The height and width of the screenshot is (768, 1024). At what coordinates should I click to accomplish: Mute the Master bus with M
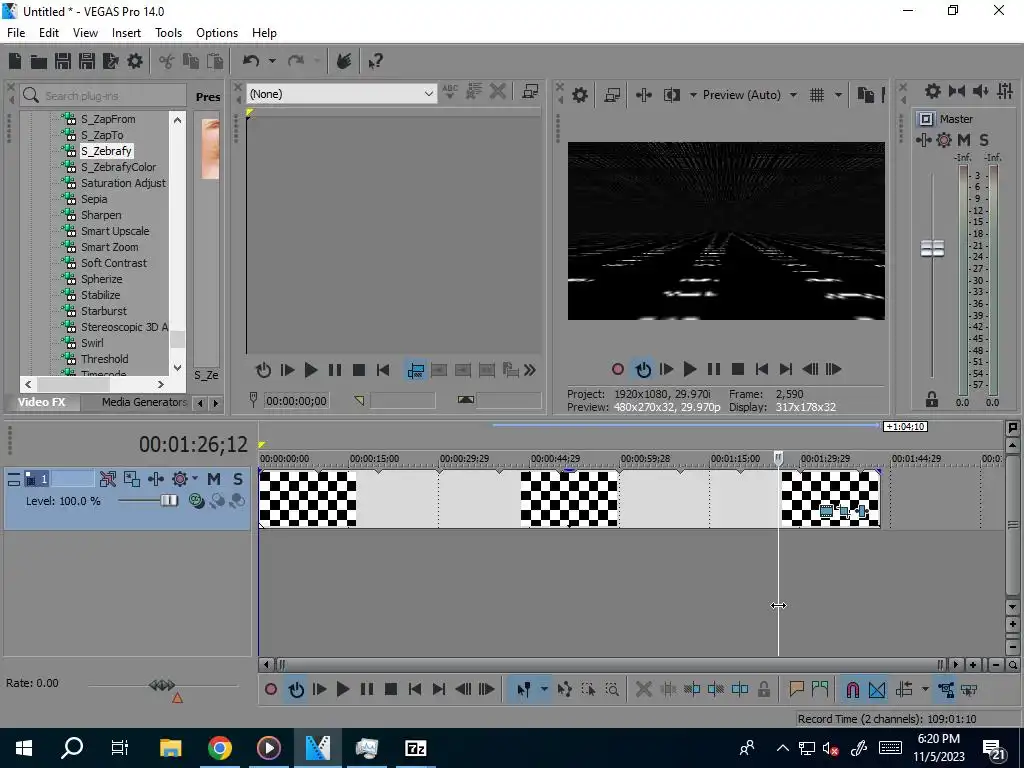(964, 140)
